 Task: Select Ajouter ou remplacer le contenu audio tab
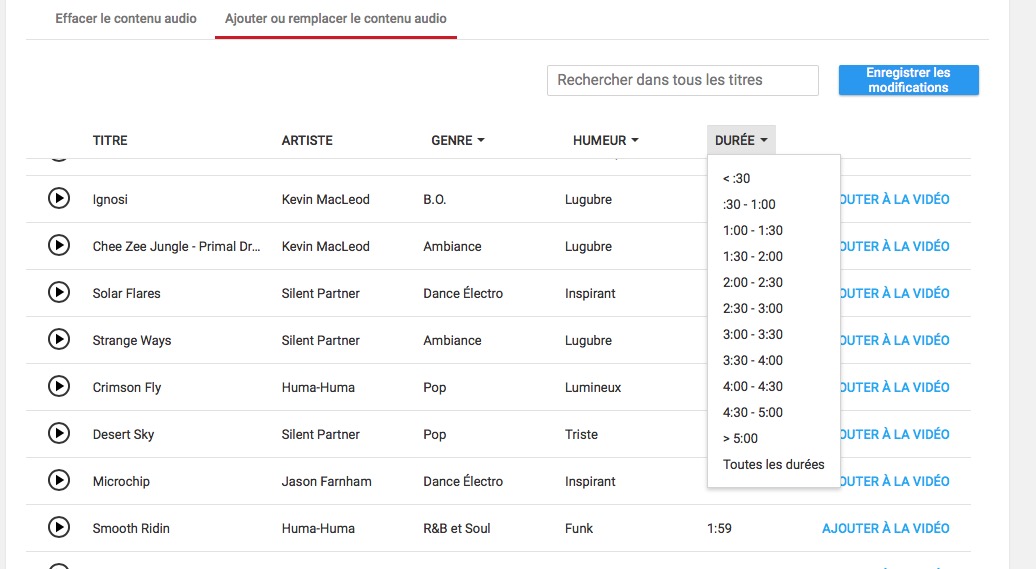pos(336,19)
